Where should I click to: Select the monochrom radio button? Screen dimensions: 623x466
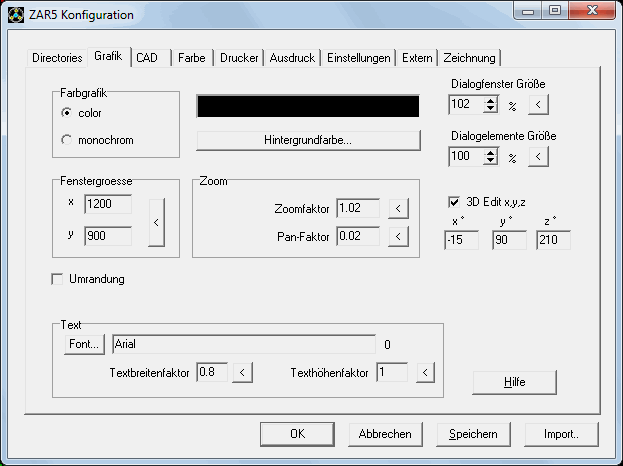[x=67, y=140]
